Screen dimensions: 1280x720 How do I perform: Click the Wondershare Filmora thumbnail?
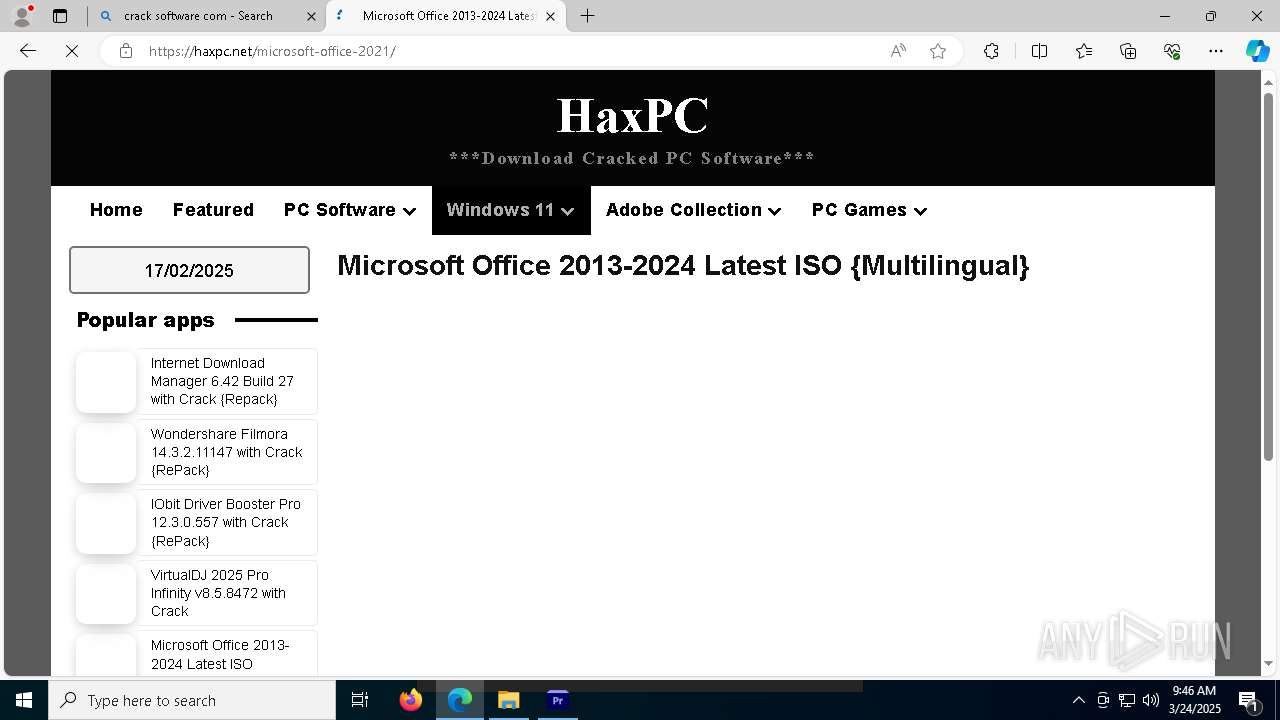106,453
